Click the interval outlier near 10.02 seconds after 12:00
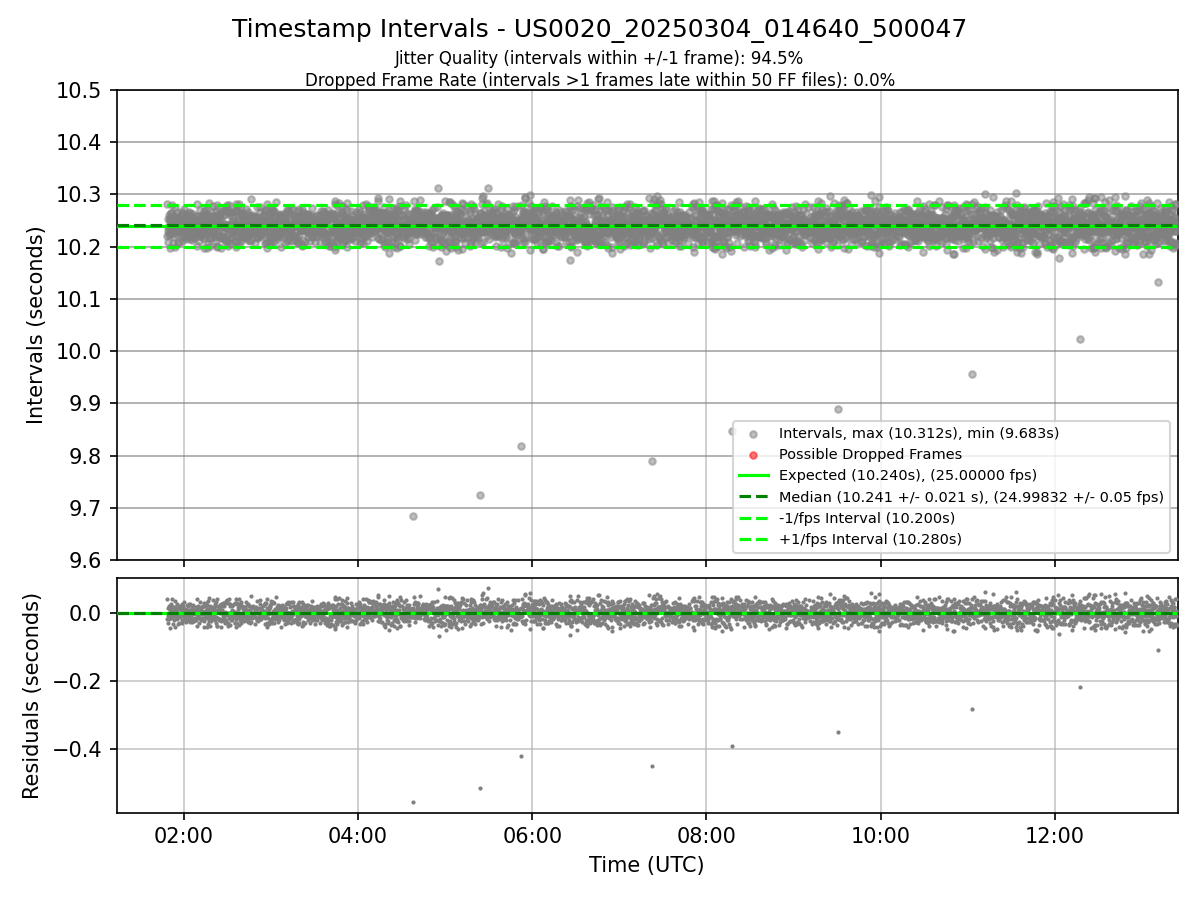This screenshot has height=900, width=1200. pos(1080,339)
